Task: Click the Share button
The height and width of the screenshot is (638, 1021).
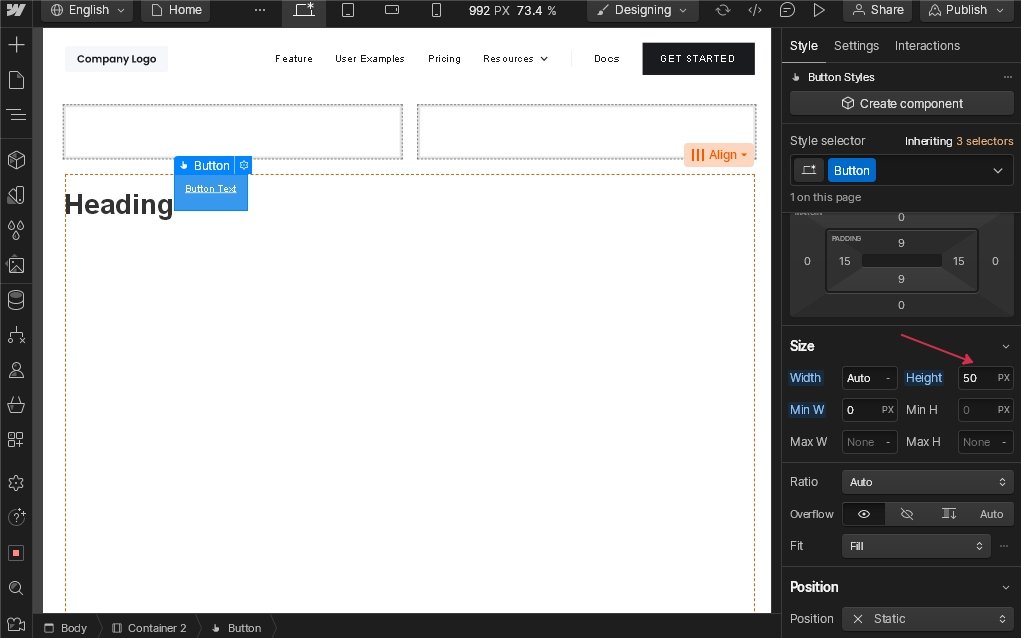Action: point(878,10)
